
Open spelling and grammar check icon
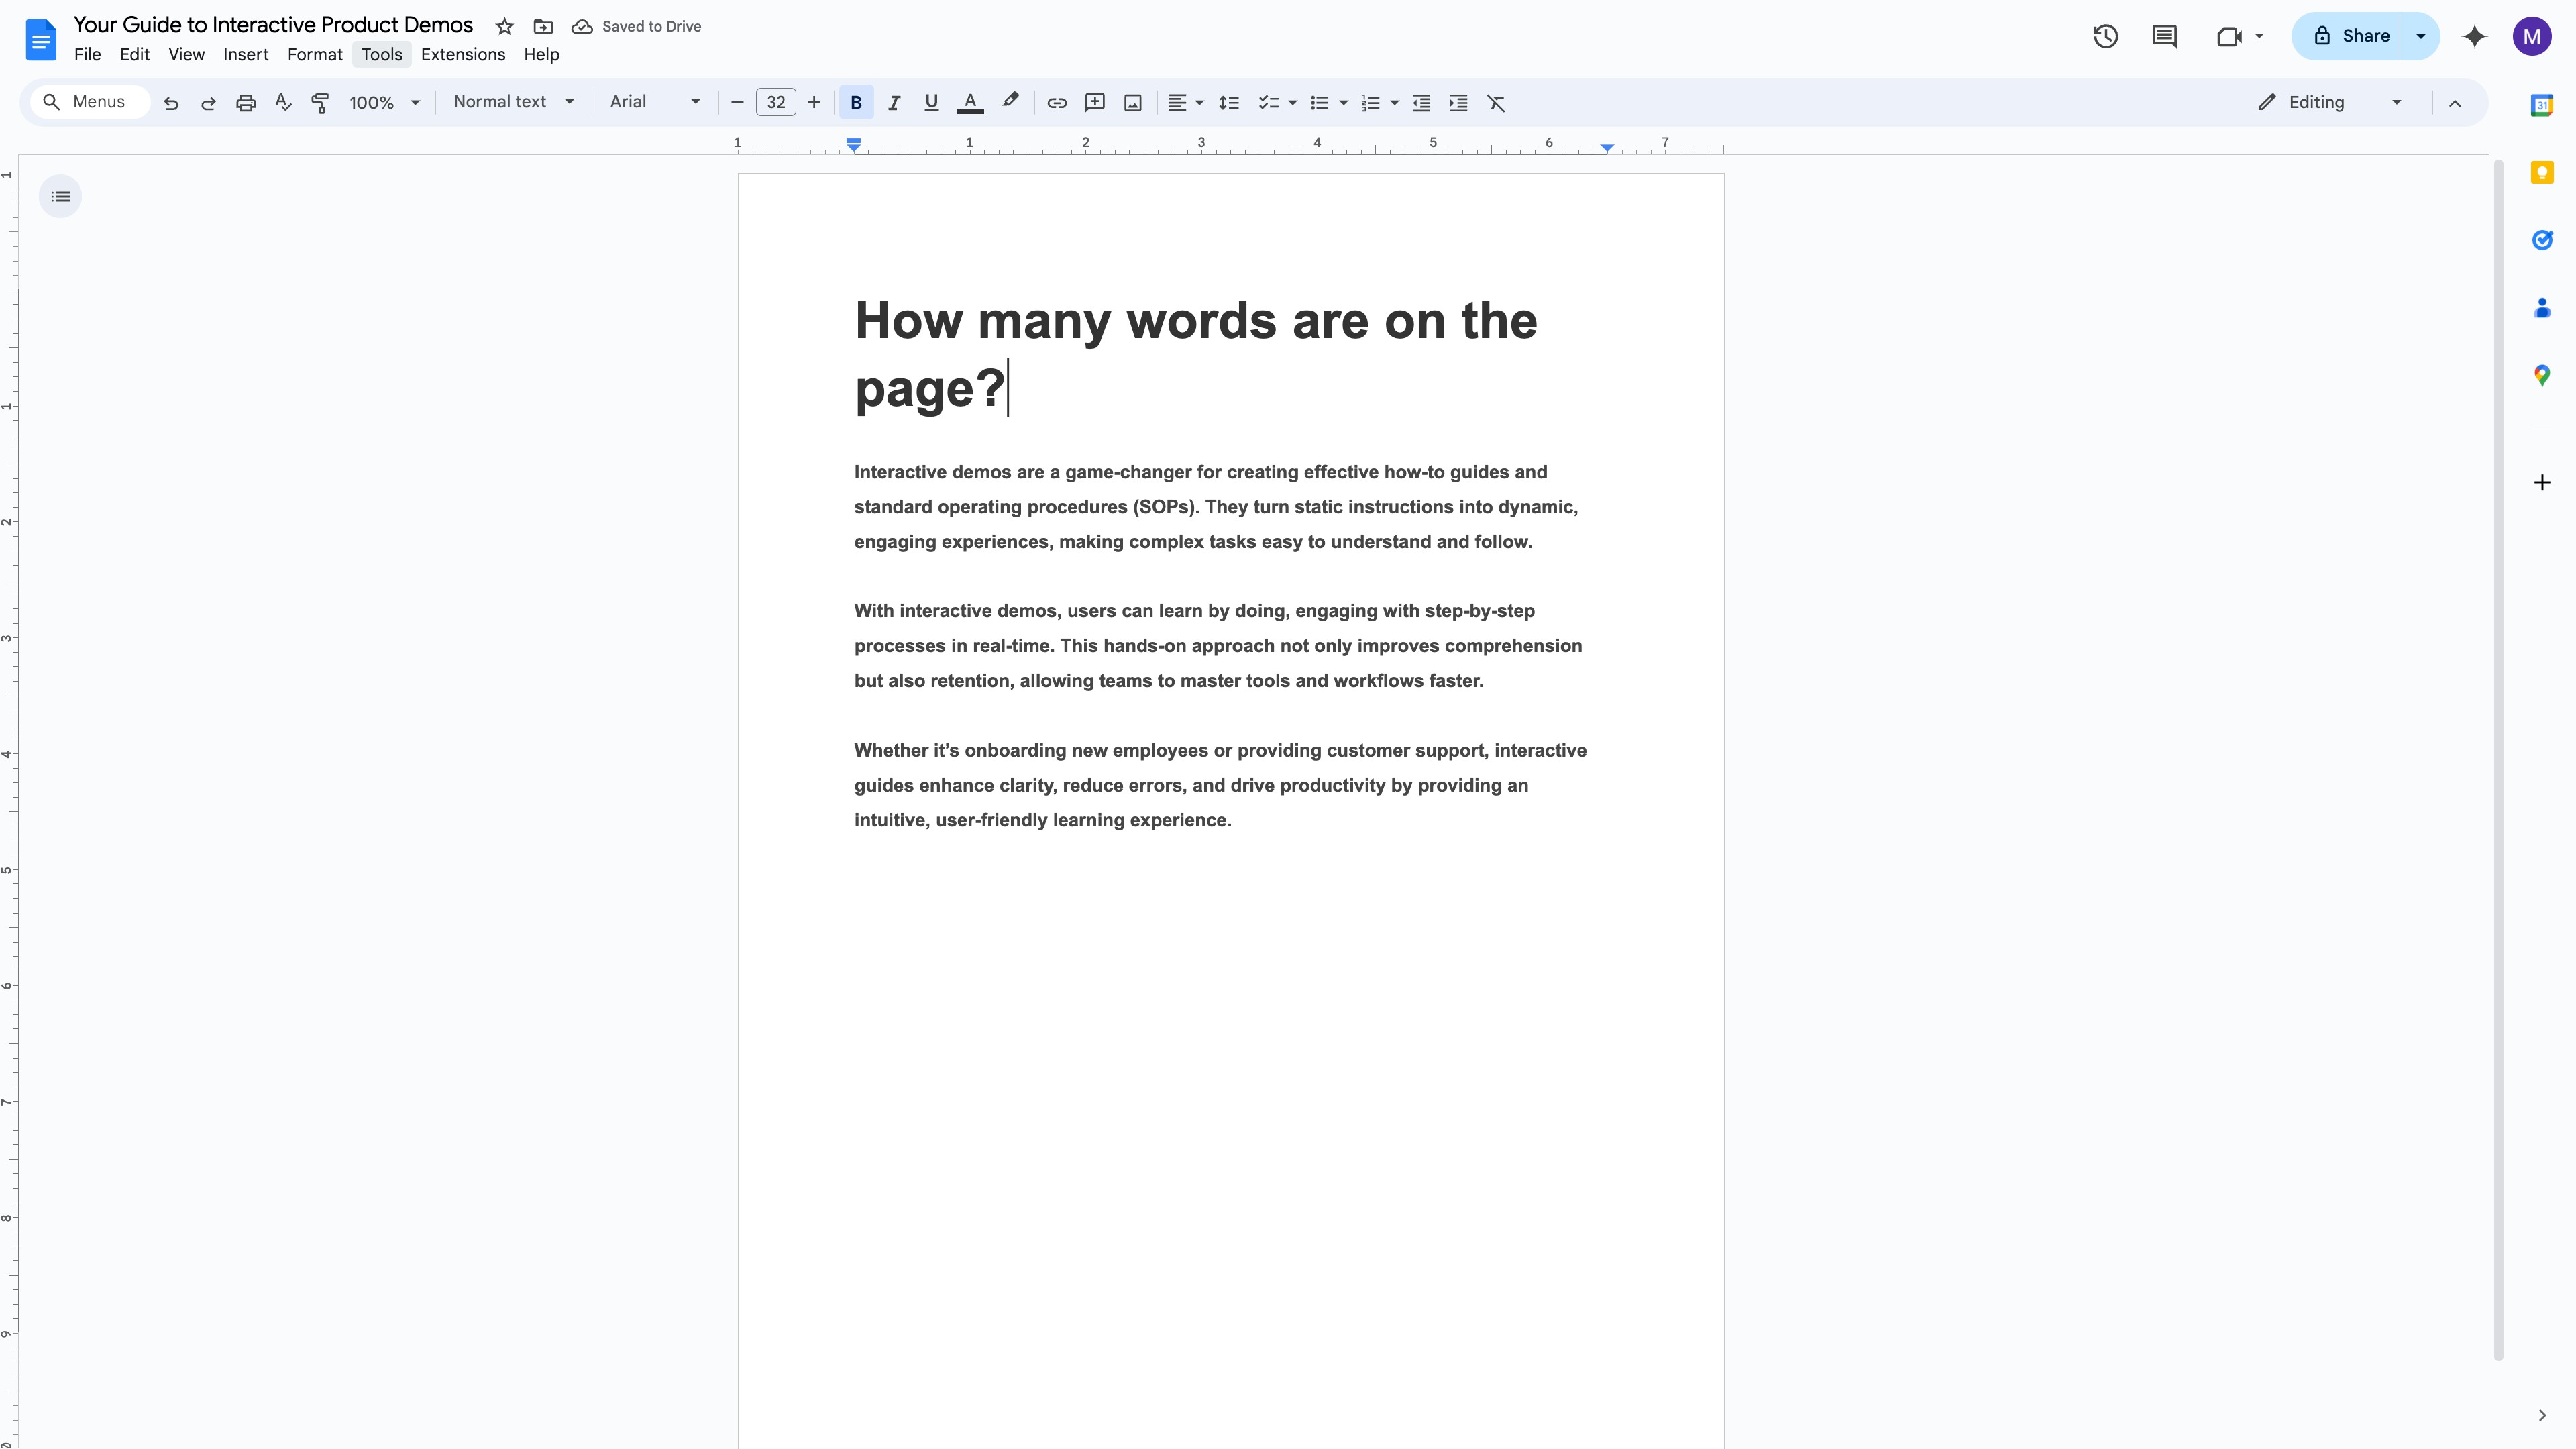(283, 102)
